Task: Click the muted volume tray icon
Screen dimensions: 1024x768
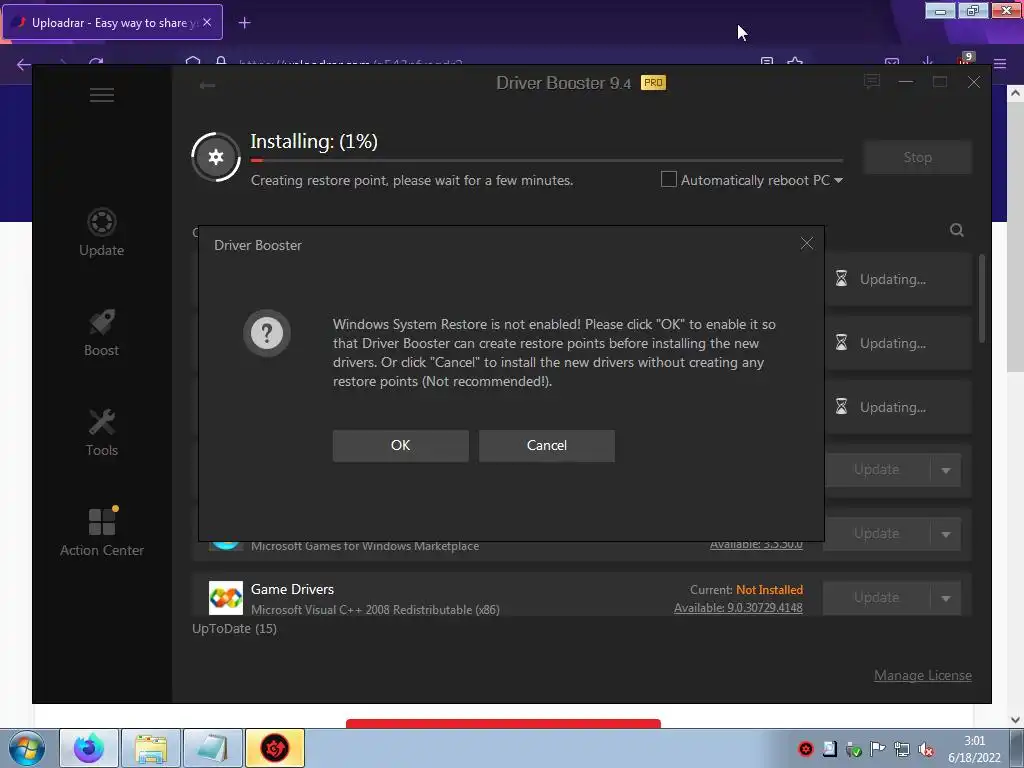Action: [x=926, y=749]
